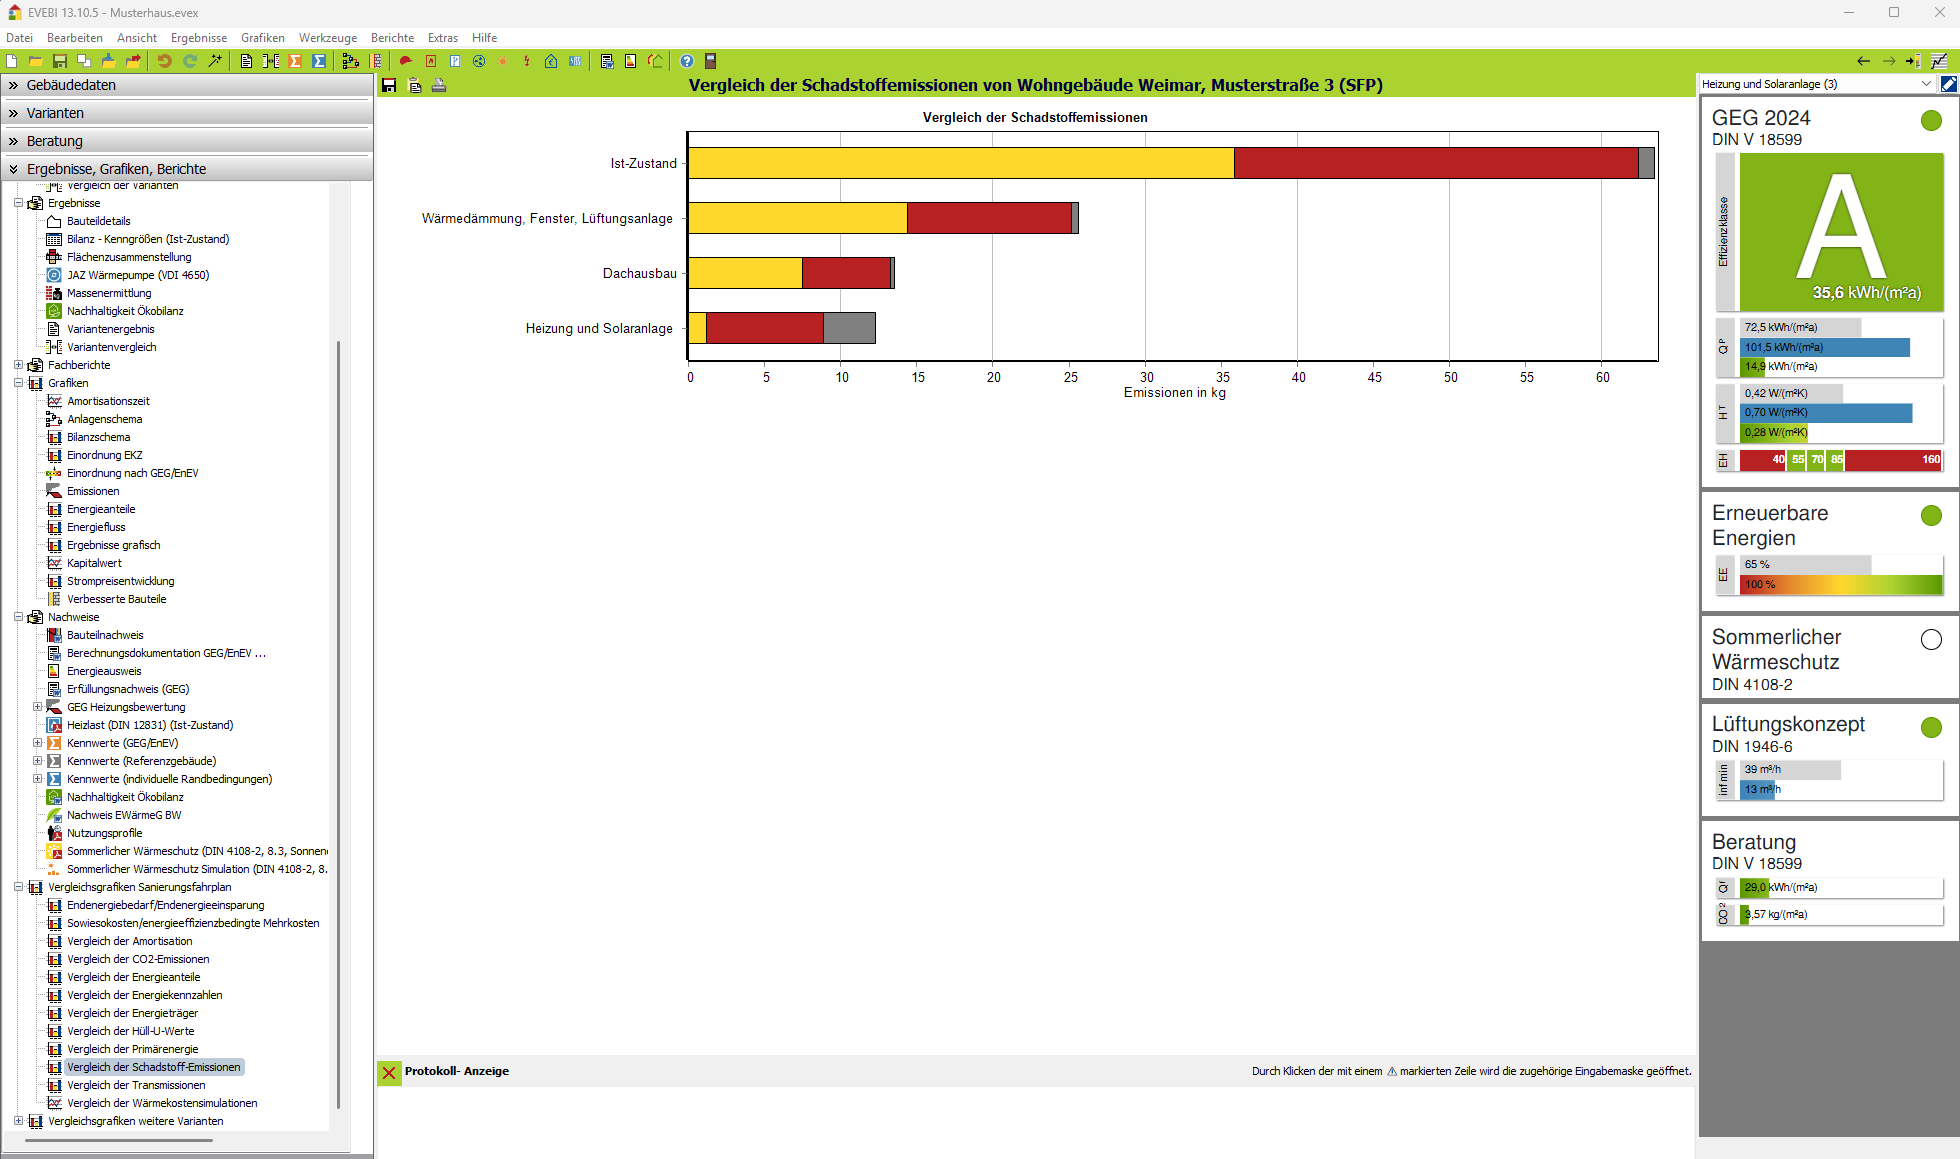This screenshot has width=1960, height=1159.
Task: Click Sommerlicher Wärmeschutz status circle
Action: pyautogui.click(x=1931, y=639)
